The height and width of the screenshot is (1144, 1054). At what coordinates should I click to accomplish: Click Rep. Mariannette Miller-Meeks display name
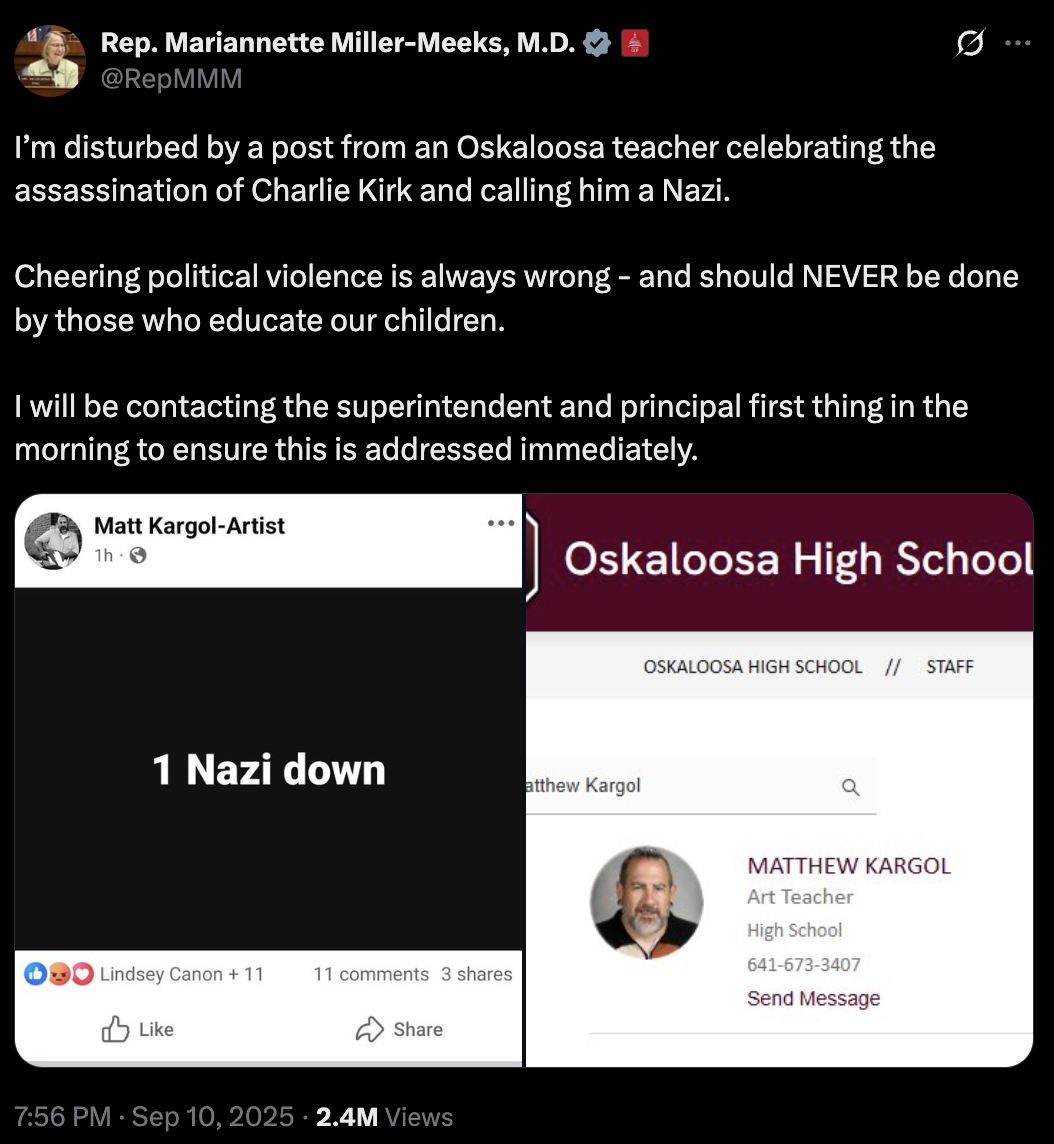(338, 43)
